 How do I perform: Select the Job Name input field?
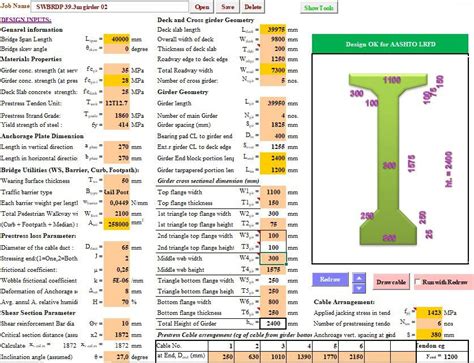pos(110,7)
